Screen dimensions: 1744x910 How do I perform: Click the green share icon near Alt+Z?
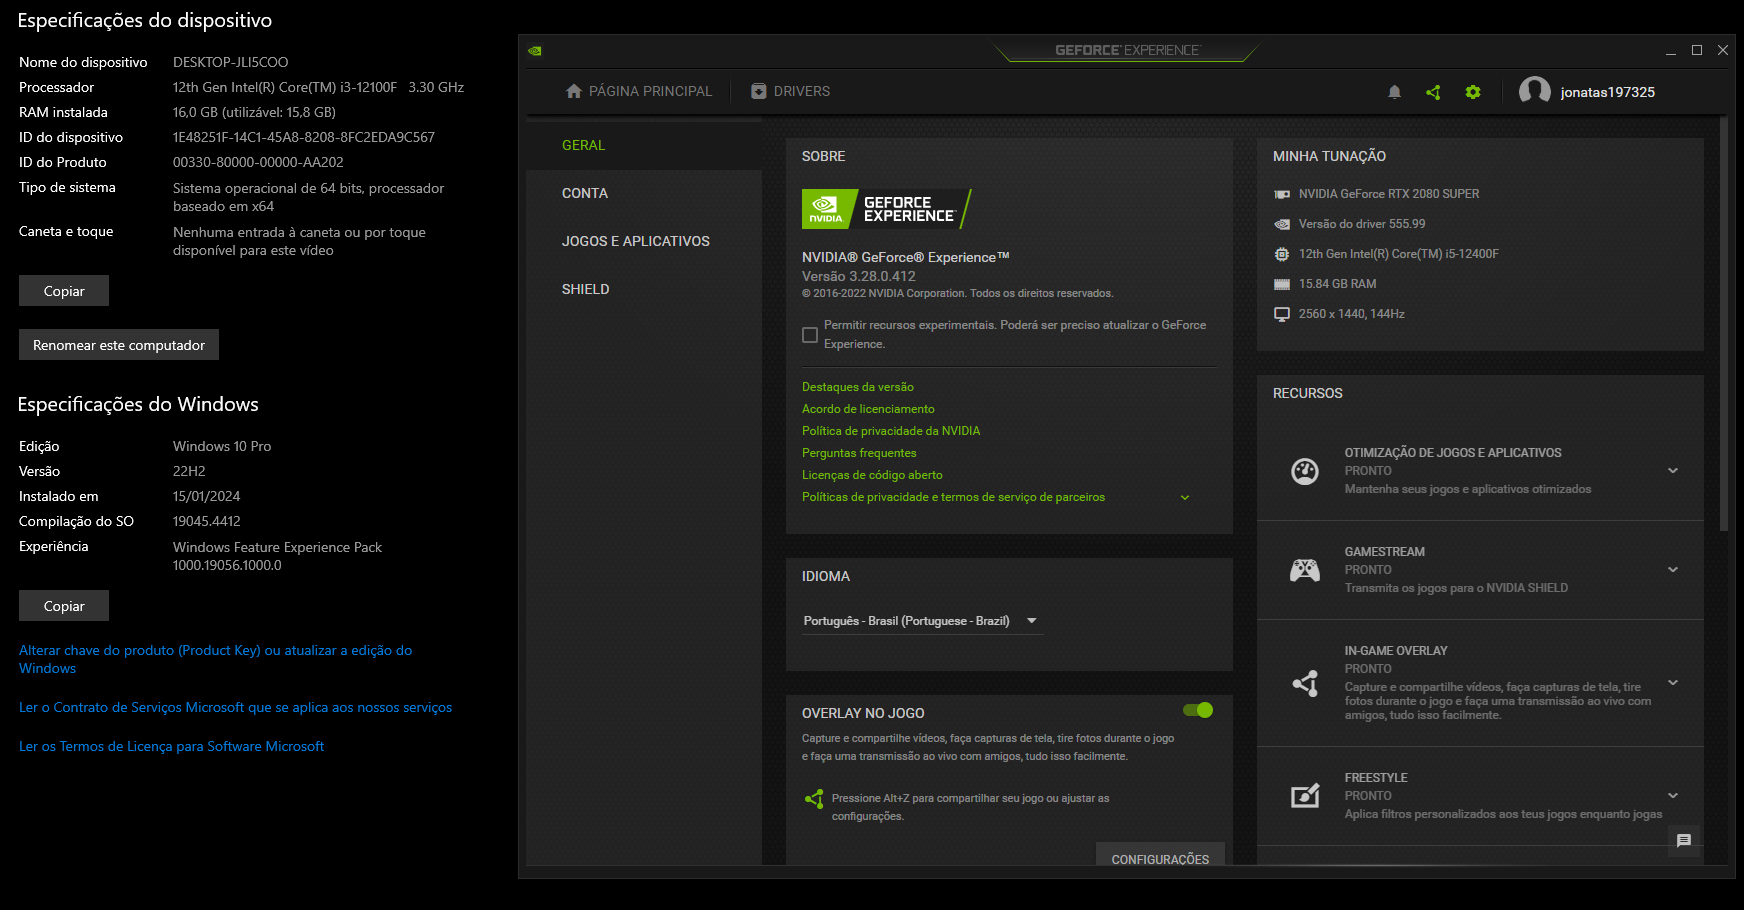pos(814,799)
